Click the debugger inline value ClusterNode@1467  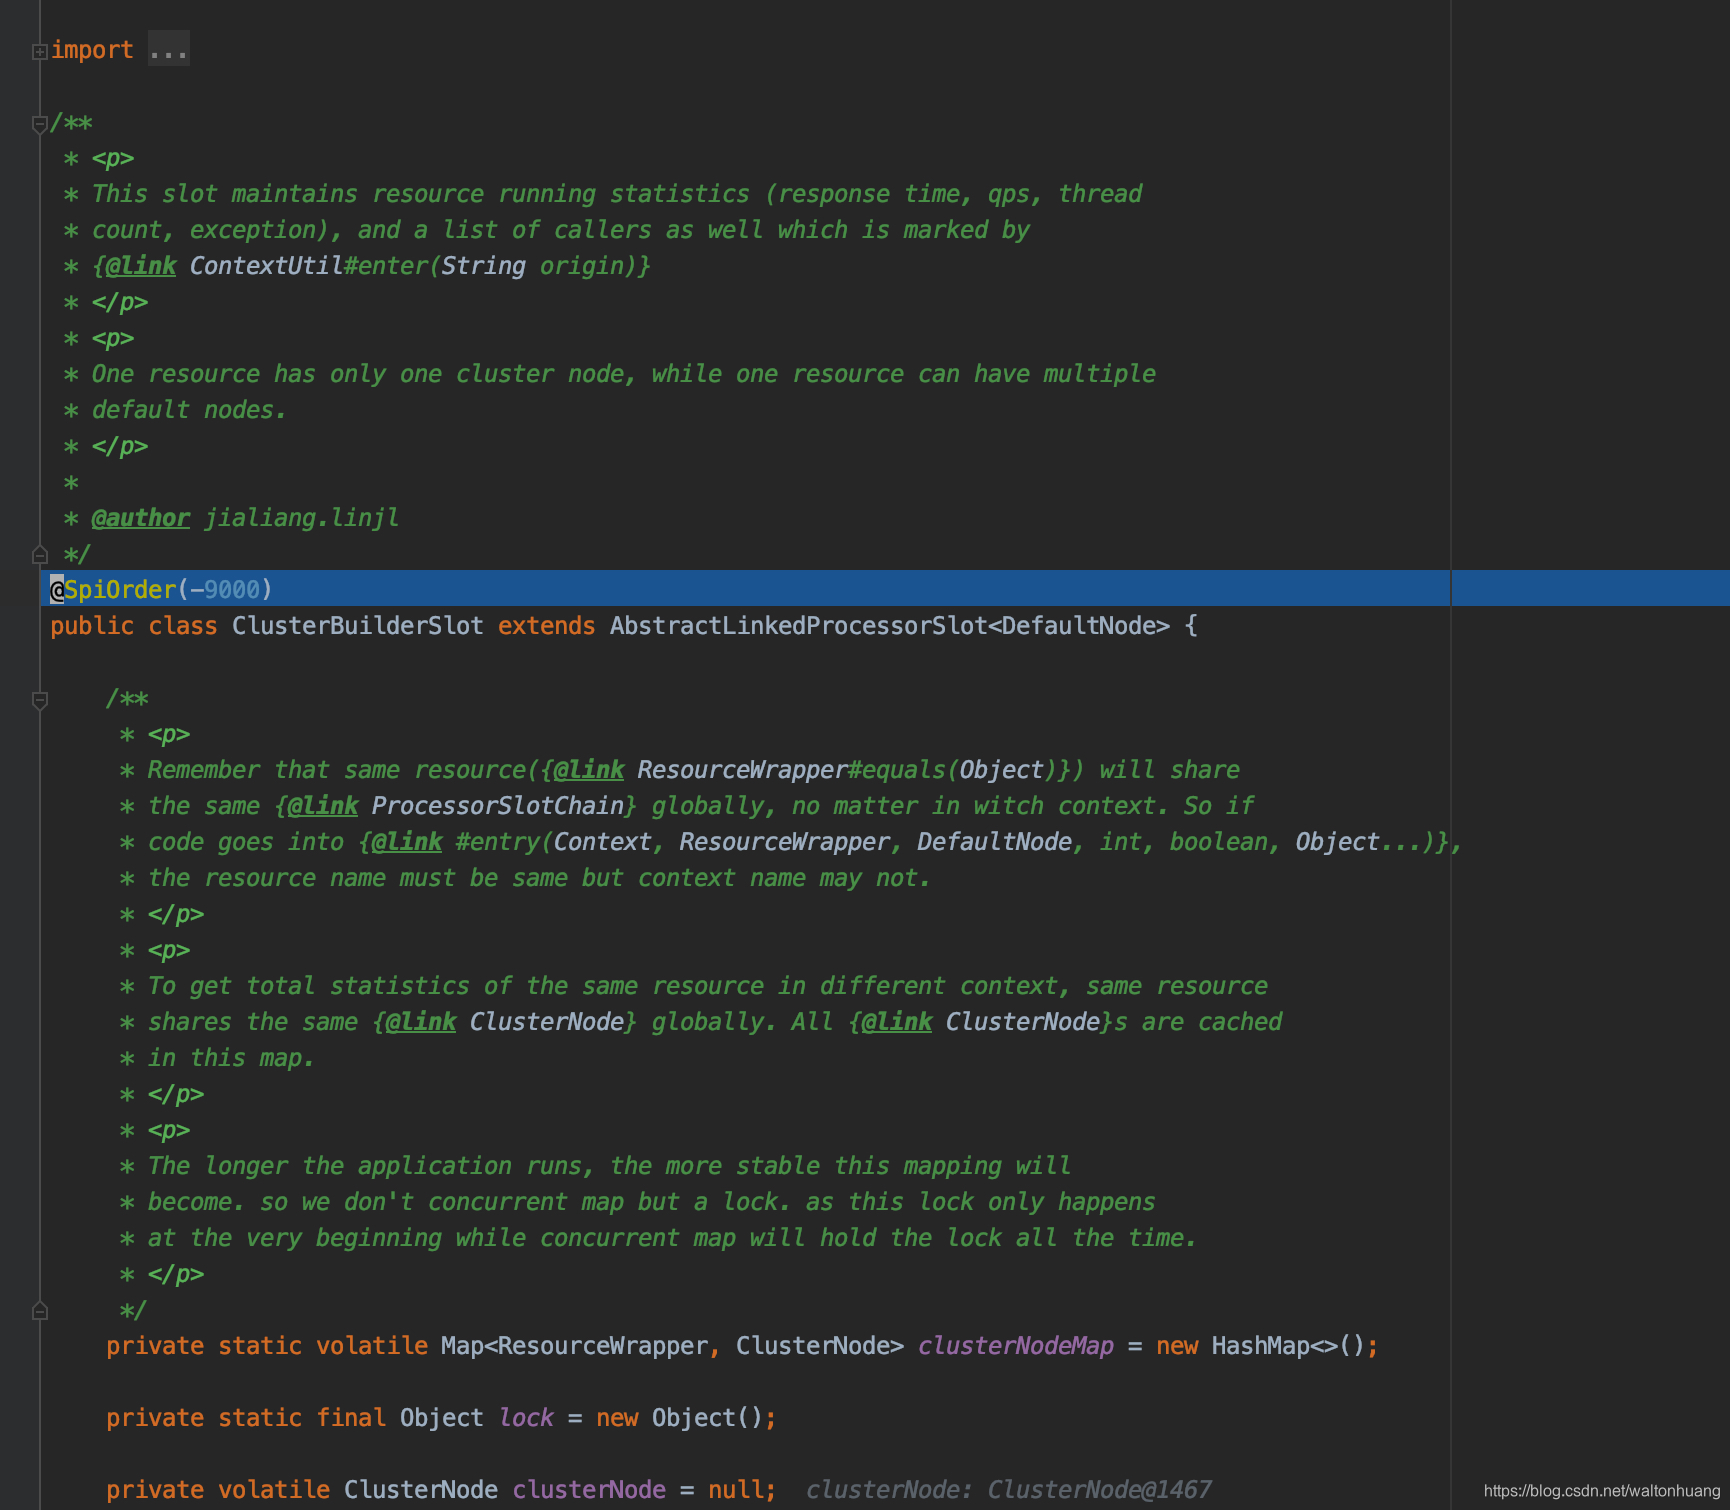pyautogui.click(x=1099, y=1490)
